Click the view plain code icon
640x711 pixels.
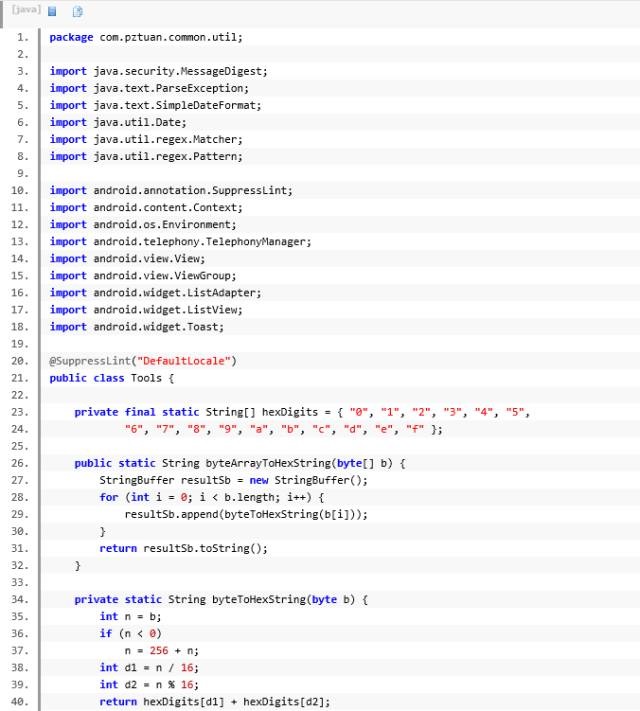(52, 11)
